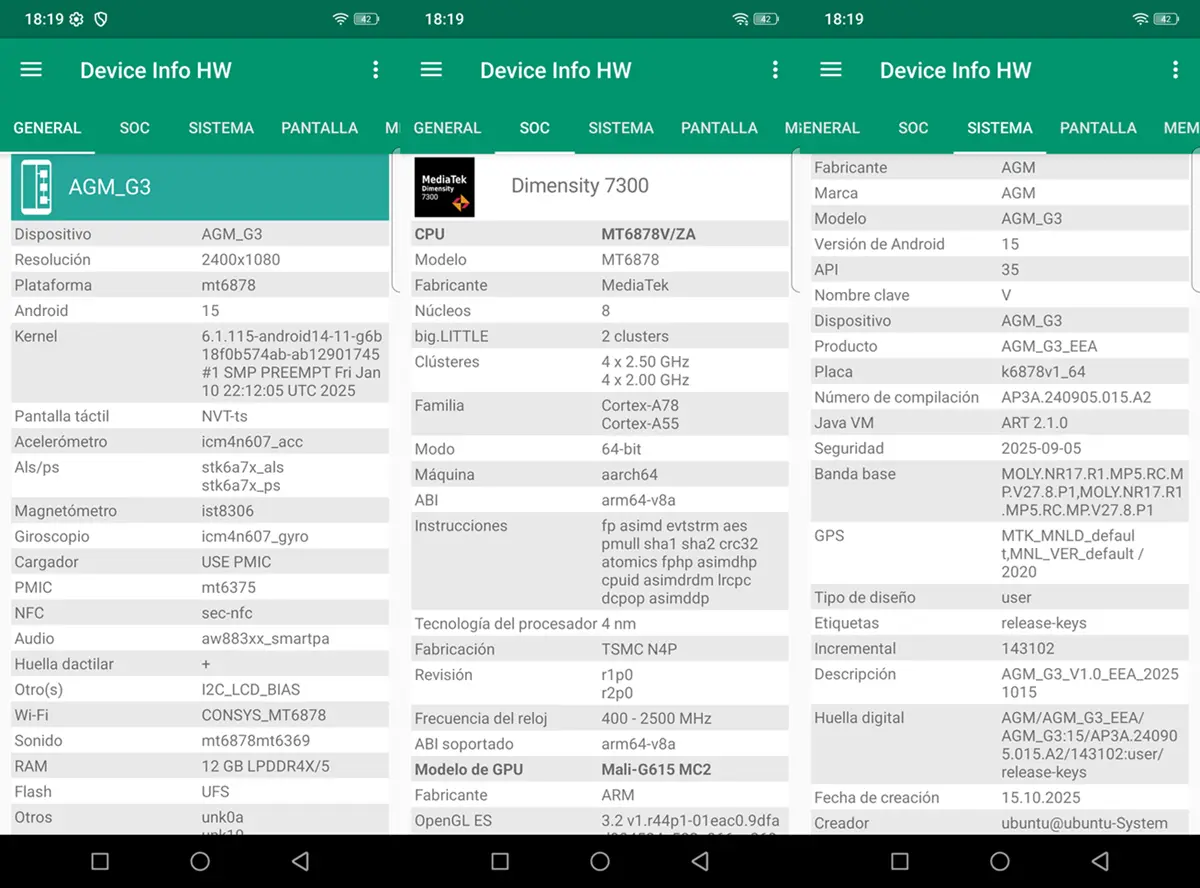Image resolution: width=1200 pixels, height=888 pixels.
Task: Open the hamburger menu on the GENERAL screen
Action: pos(31,70)
